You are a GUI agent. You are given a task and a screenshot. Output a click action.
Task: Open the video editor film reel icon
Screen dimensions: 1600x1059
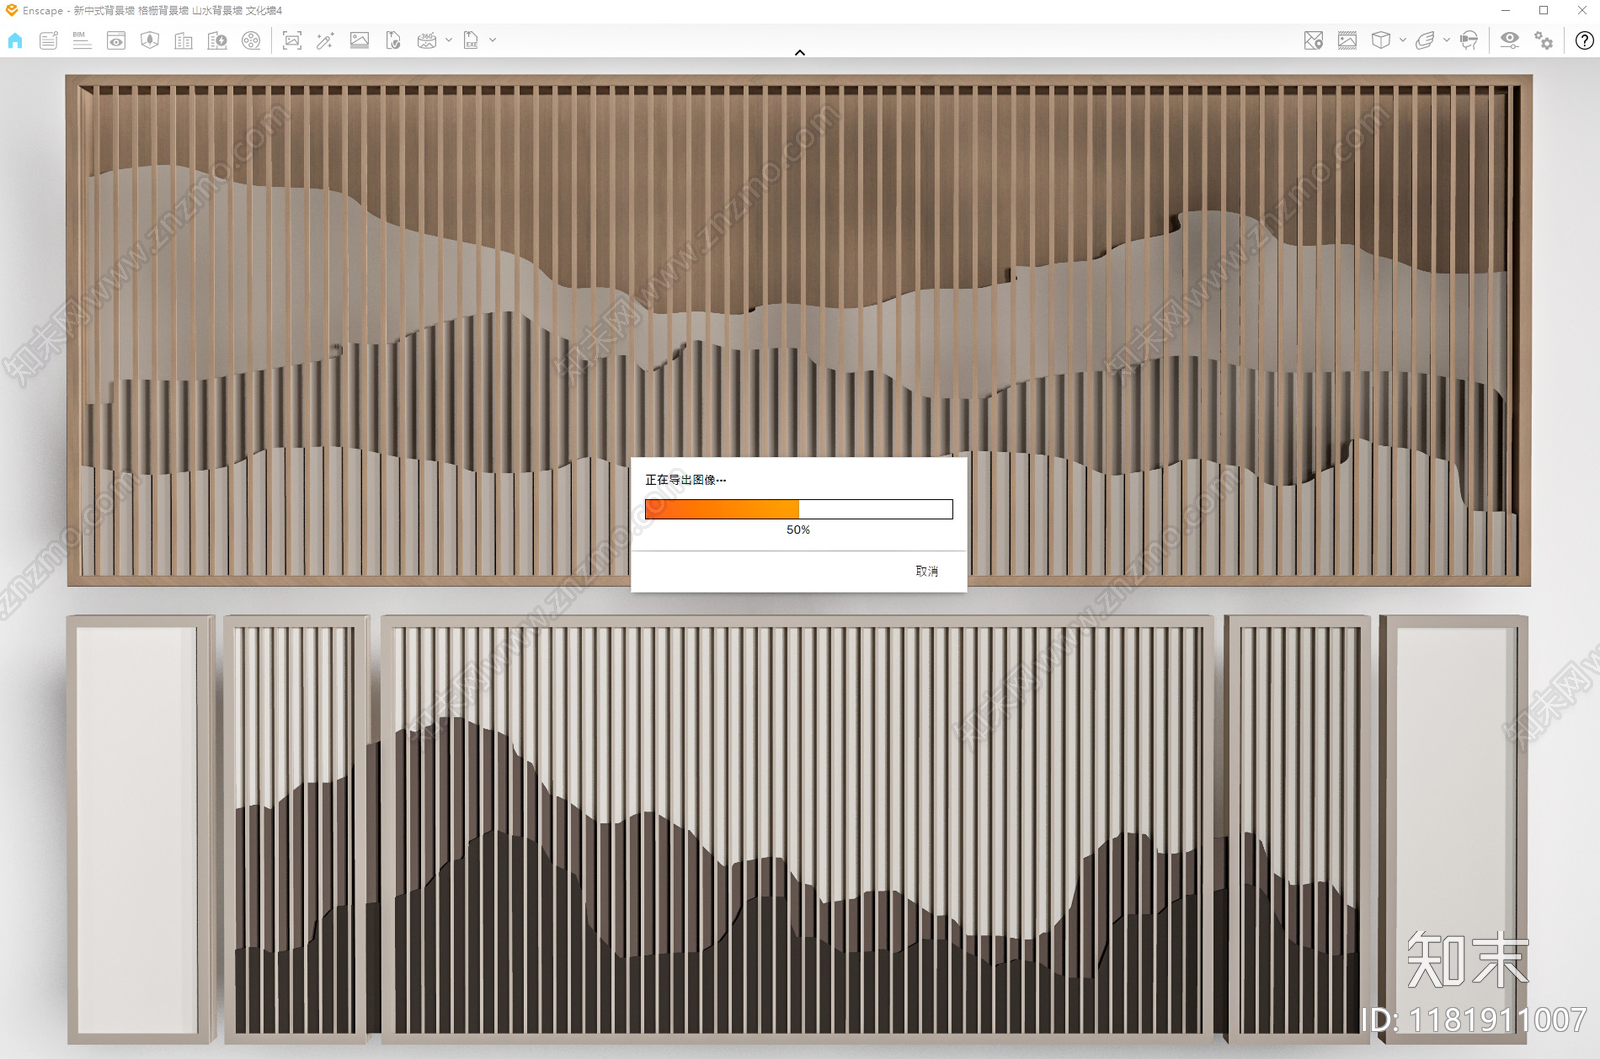(251, 41)
